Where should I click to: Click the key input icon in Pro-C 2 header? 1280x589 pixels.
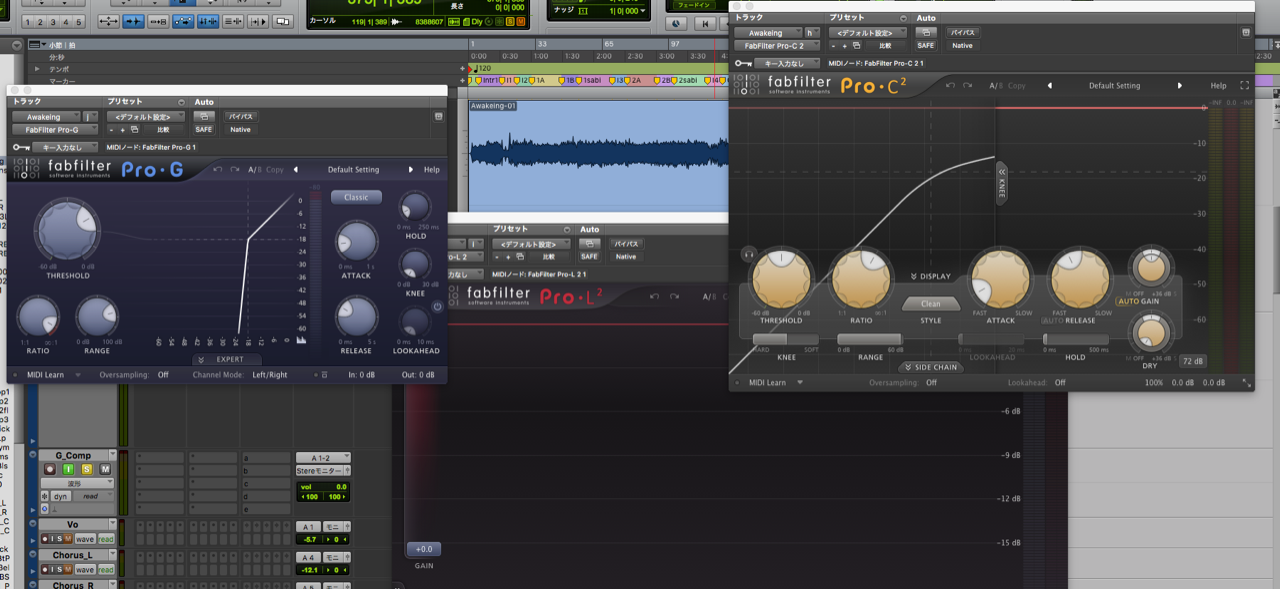click(743, 63)
